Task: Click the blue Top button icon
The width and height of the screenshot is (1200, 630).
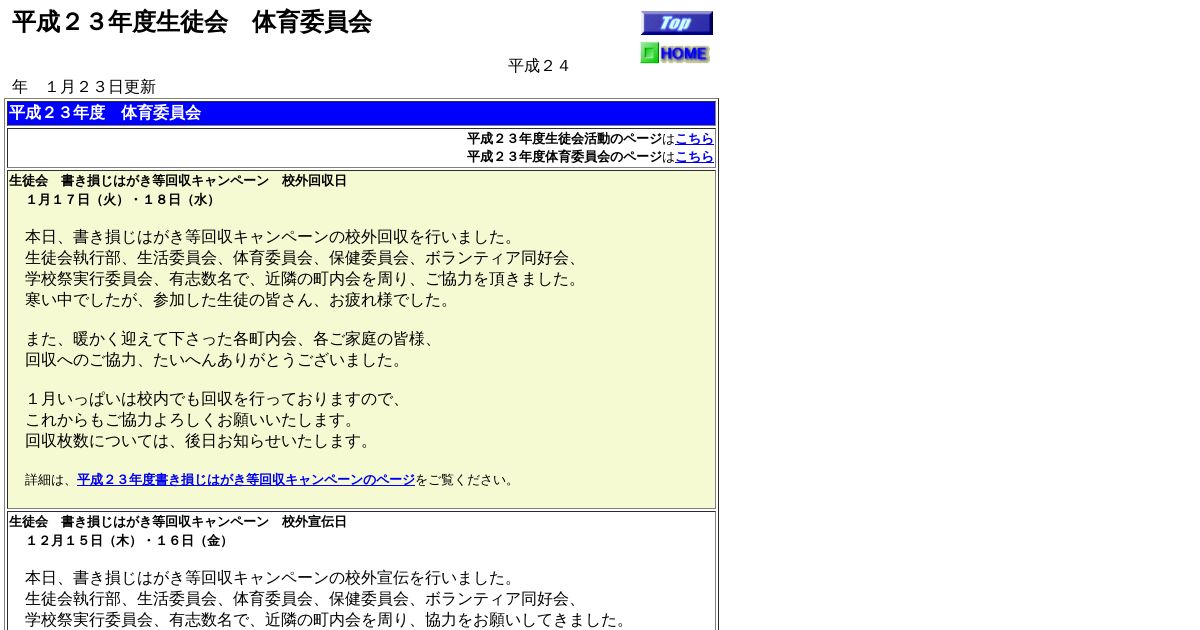Action: point(677,23)
